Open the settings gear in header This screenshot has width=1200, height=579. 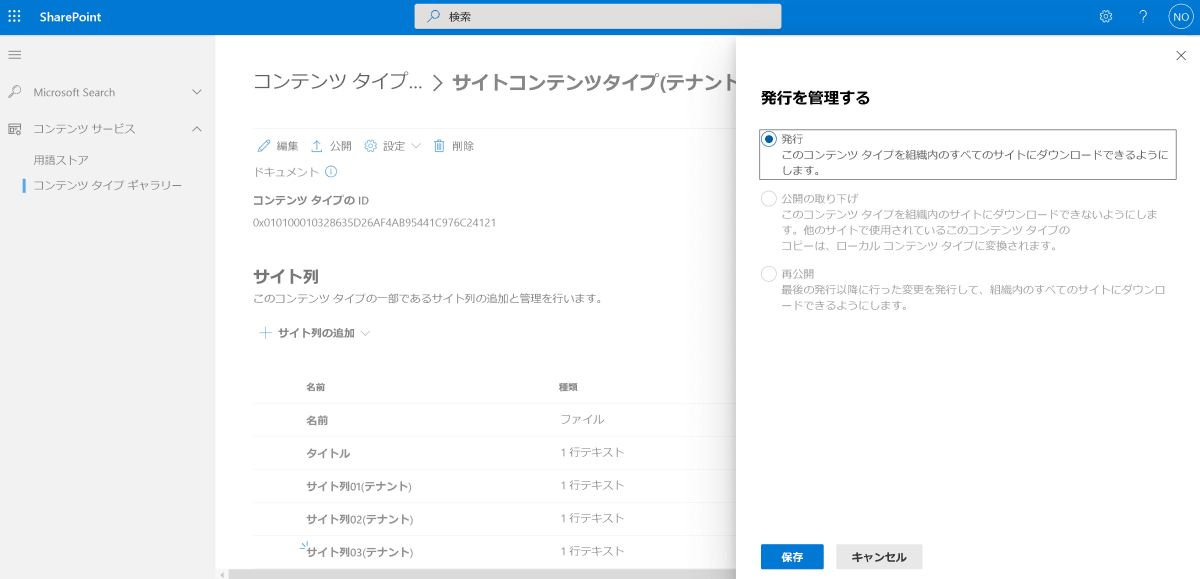(1106, 17)
